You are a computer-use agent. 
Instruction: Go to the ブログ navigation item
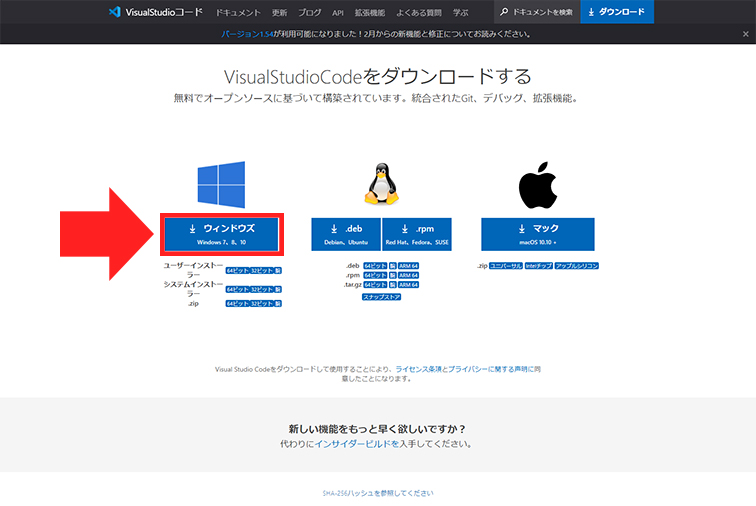310,13
